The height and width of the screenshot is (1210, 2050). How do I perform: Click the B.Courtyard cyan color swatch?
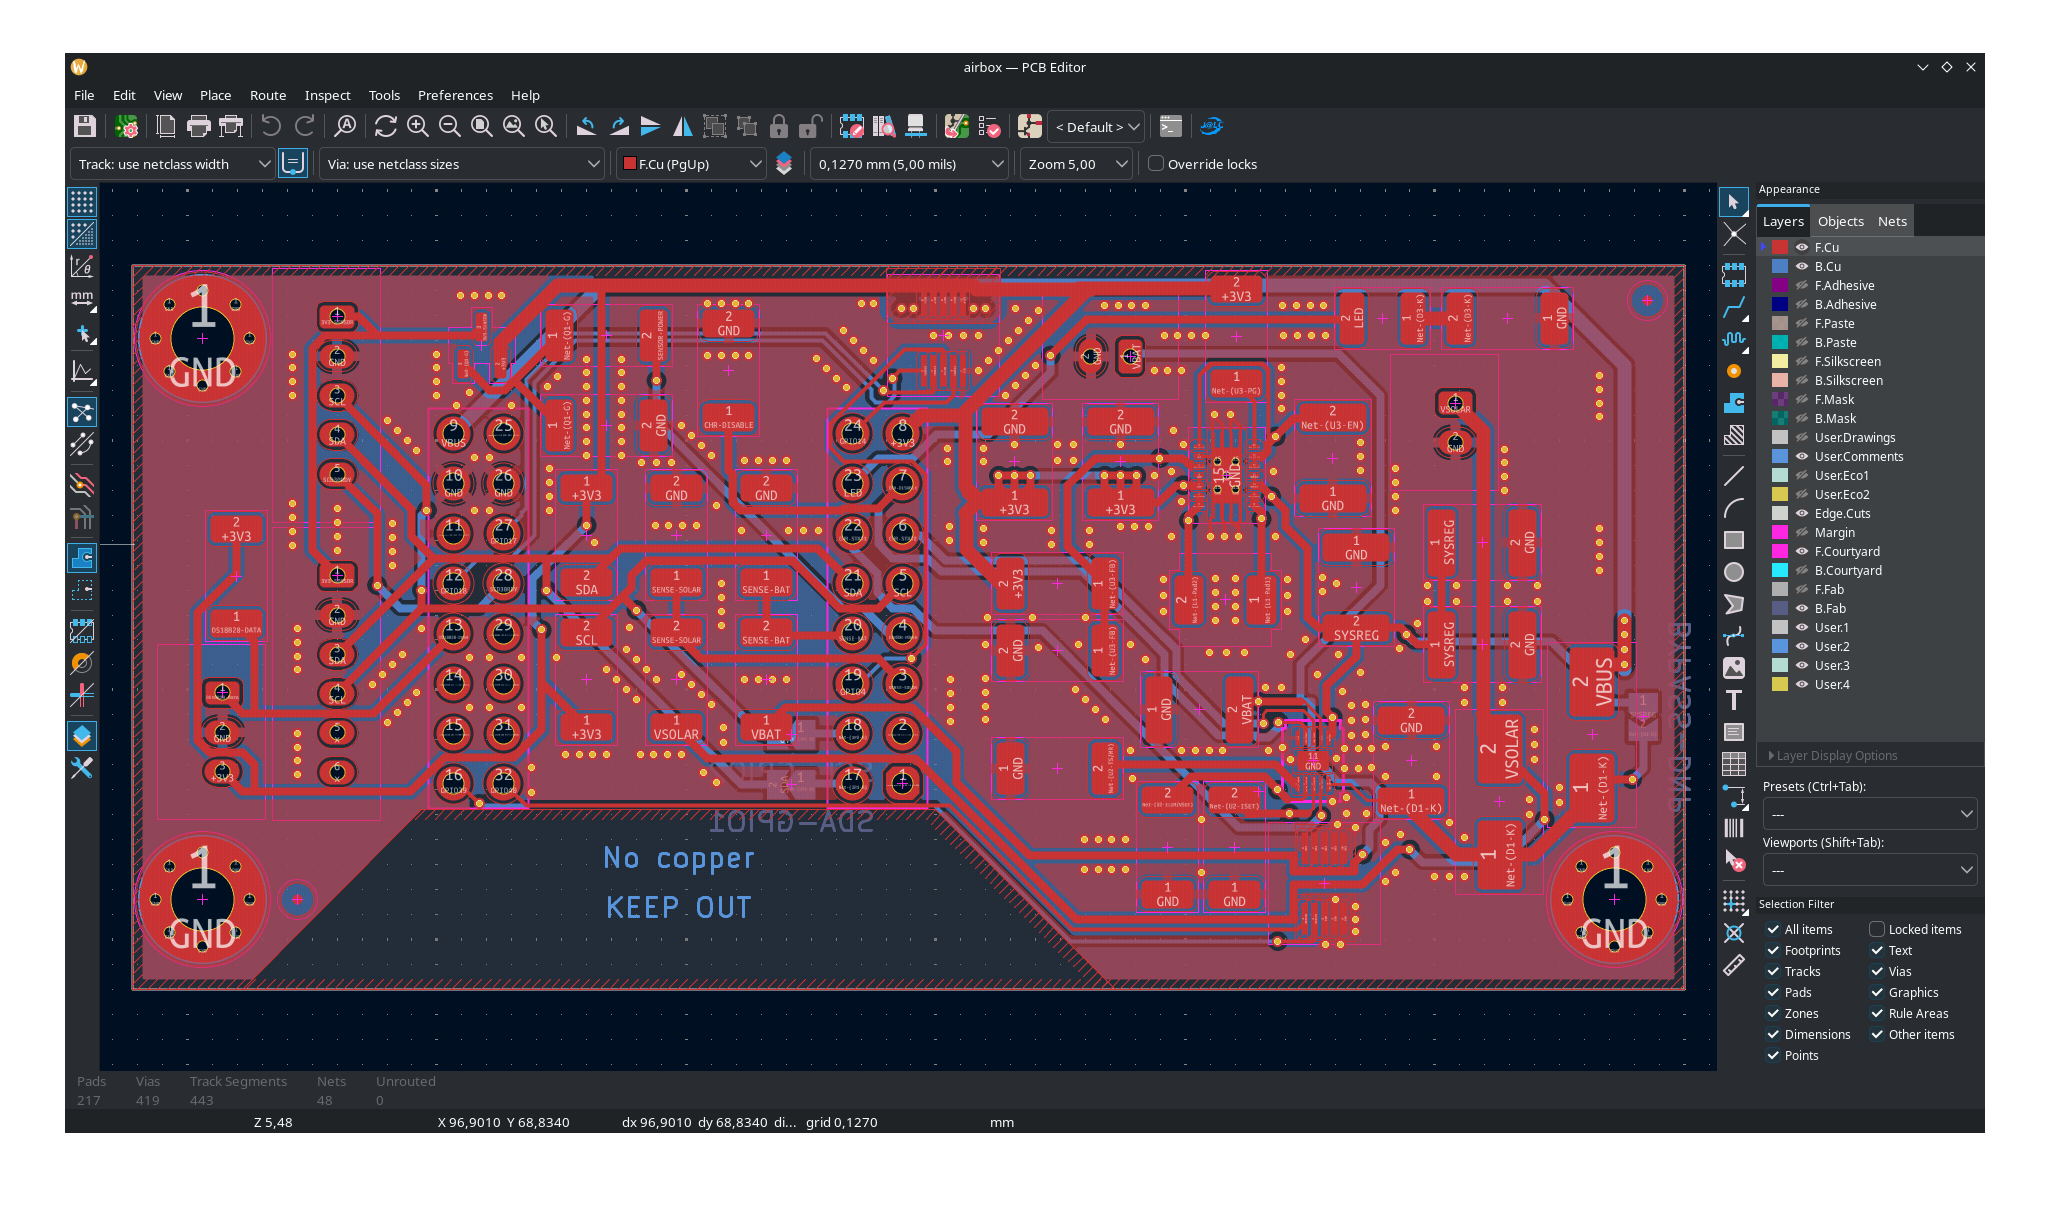[x=1780, y=570]
